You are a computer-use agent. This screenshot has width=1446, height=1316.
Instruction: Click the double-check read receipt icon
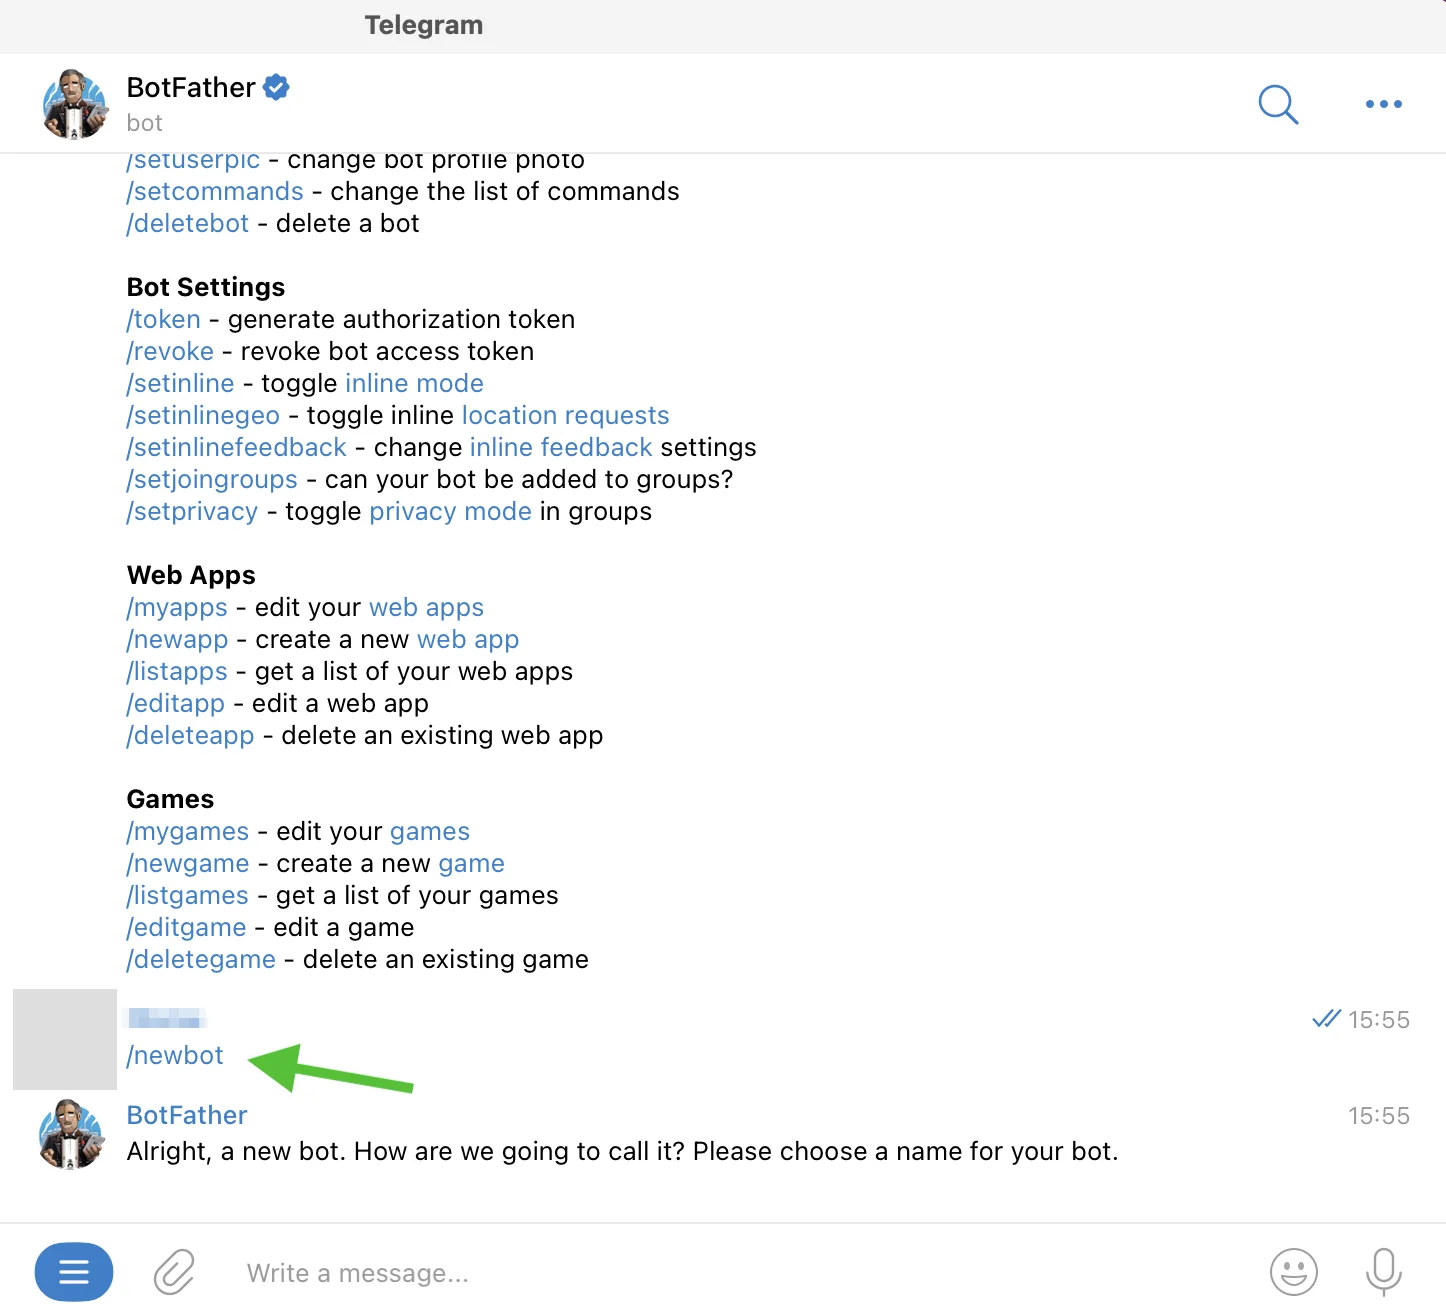click(1326, 1019)
